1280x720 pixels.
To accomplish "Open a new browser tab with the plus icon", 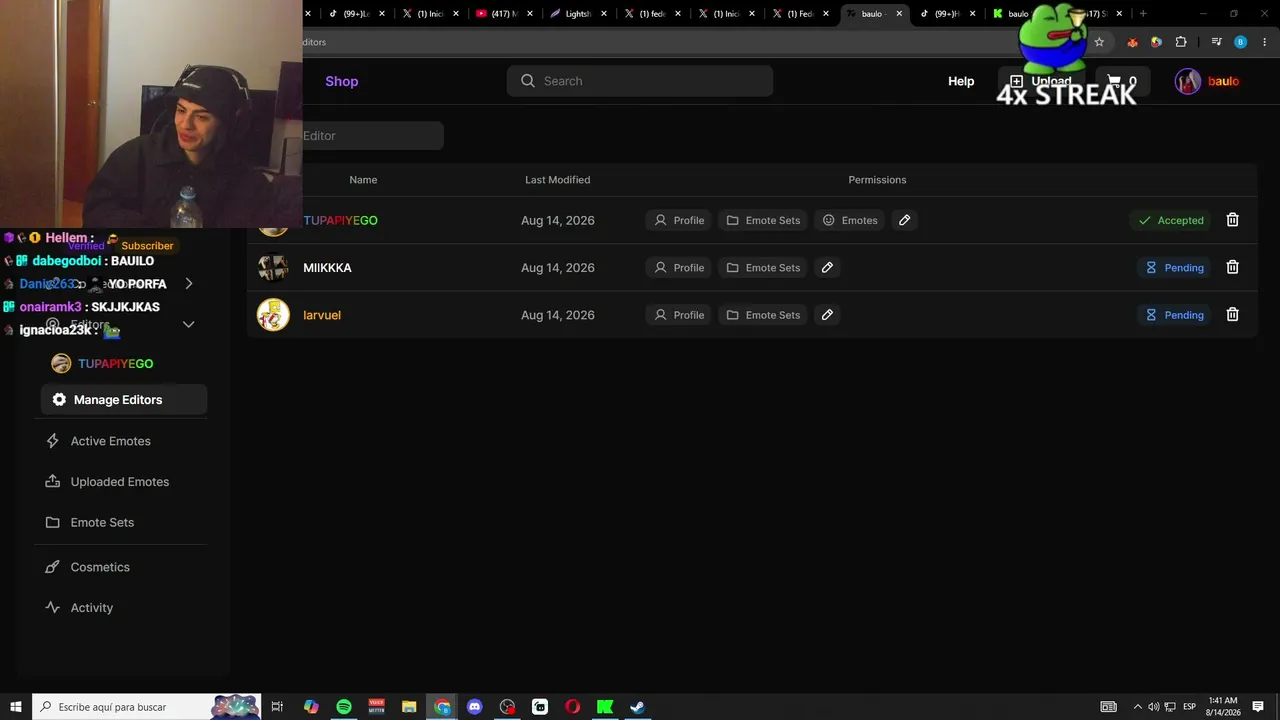I will (1143, 14).
